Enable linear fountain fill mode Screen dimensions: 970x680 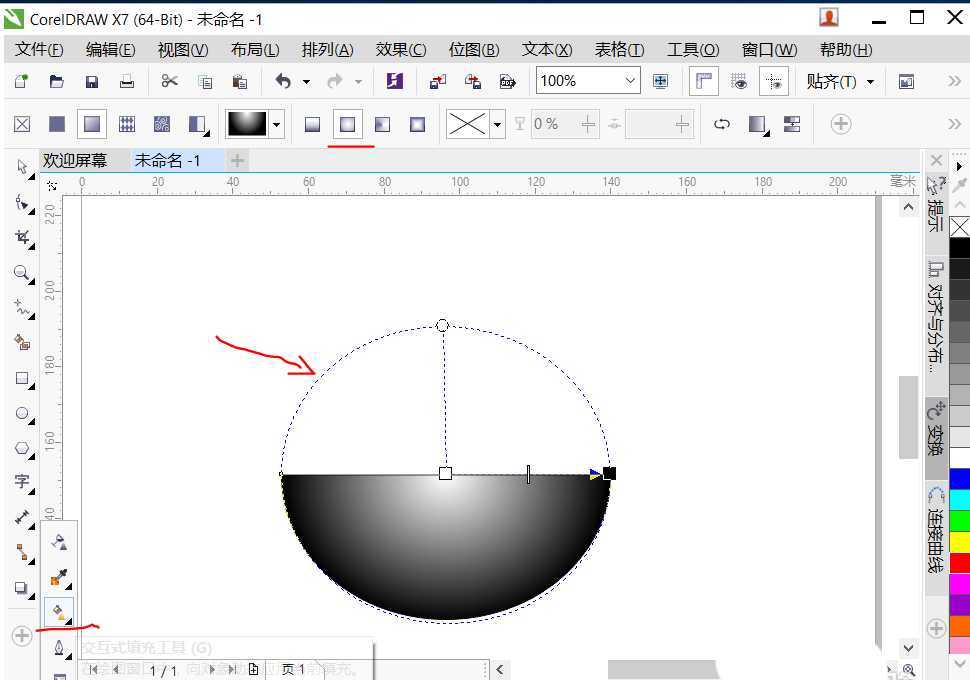coord(311,123)
